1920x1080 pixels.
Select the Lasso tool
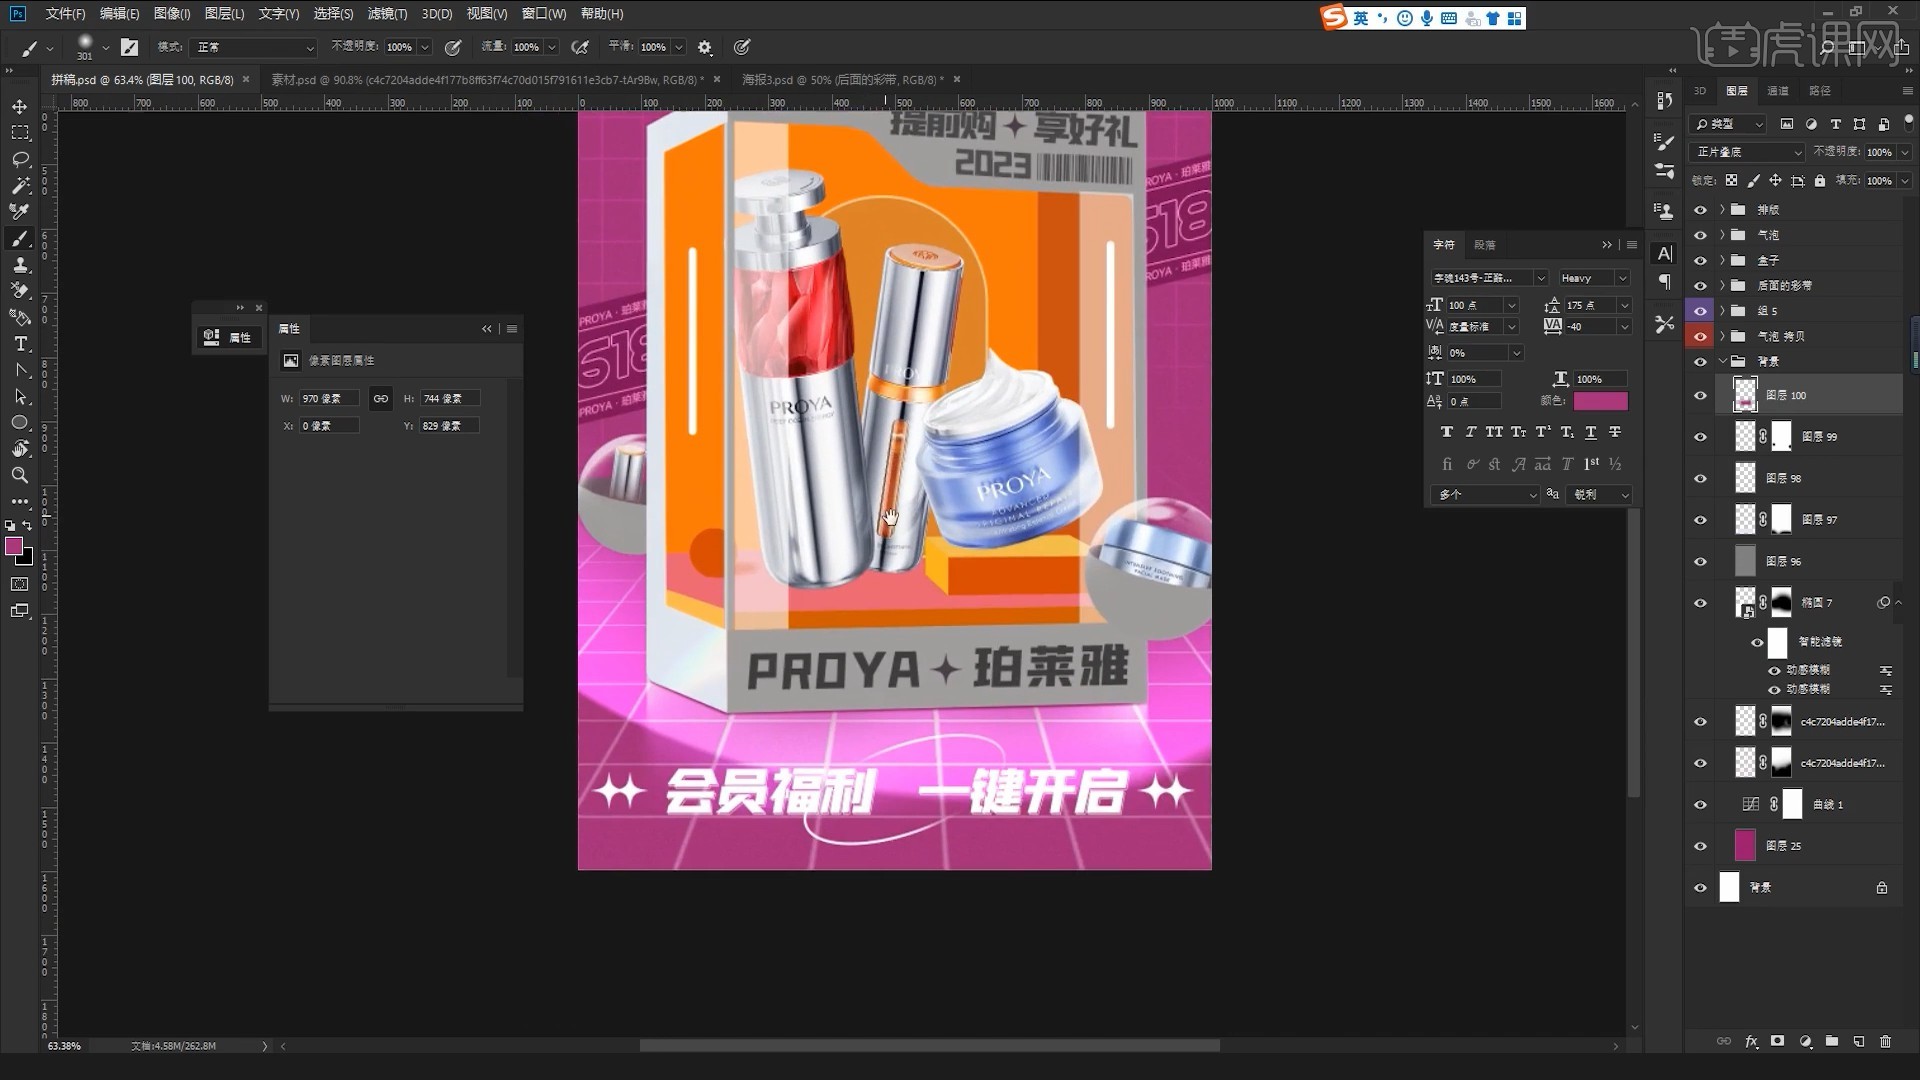[x=20, y=159]
